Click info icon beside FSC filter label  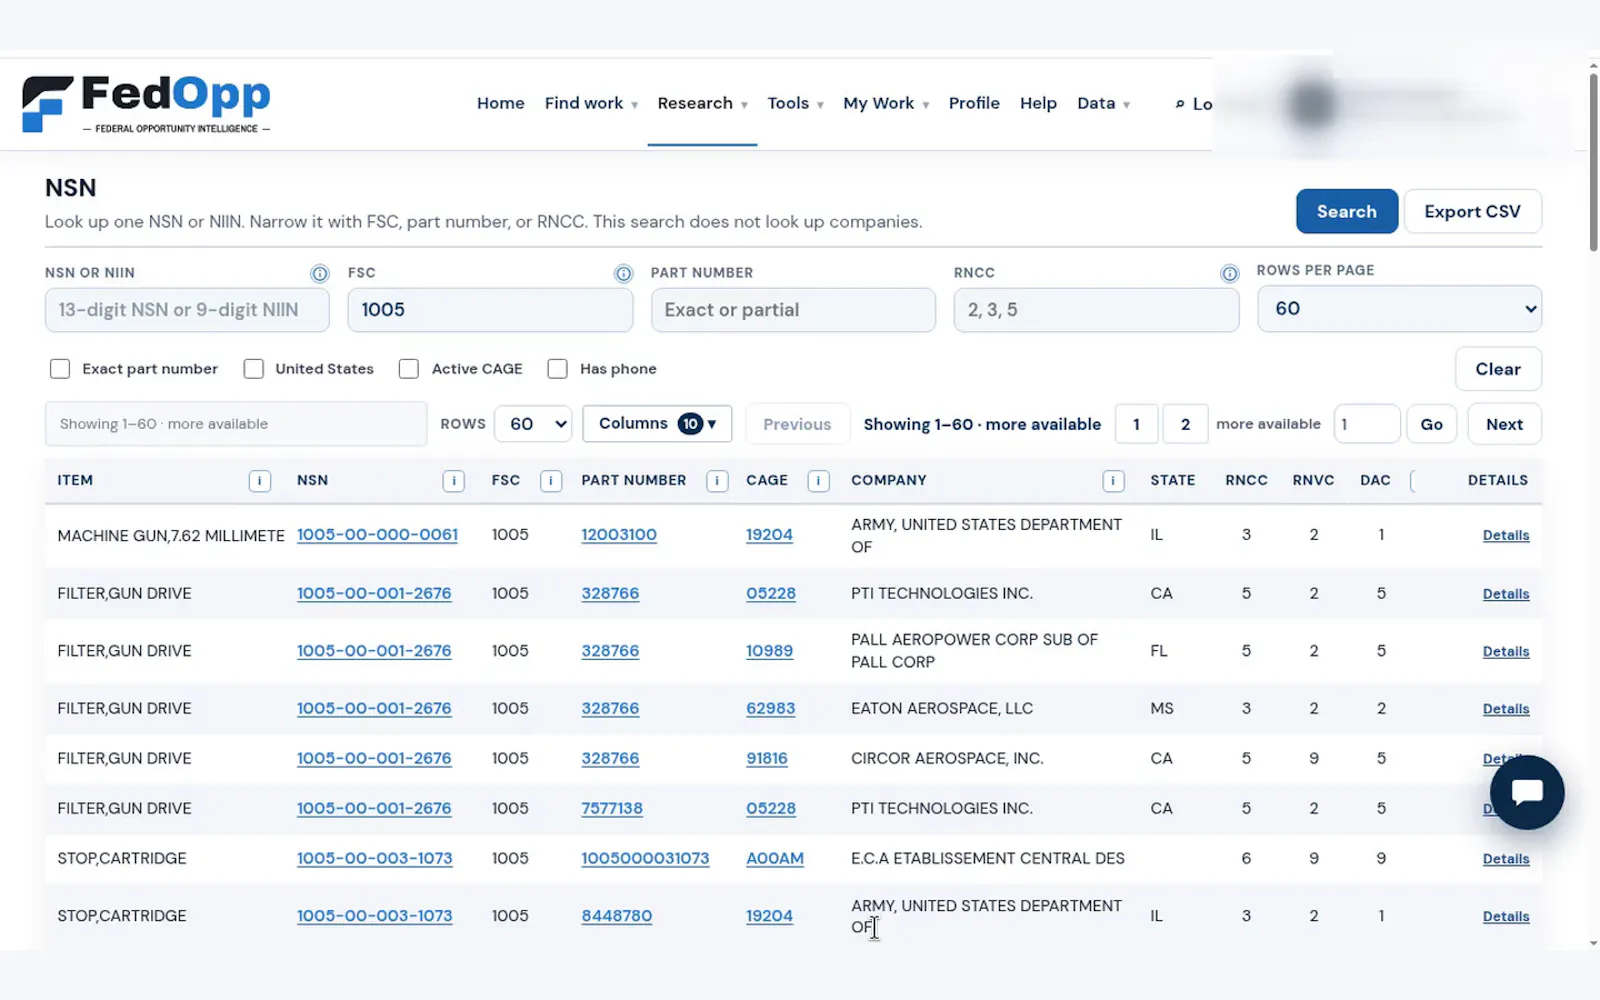623,273
